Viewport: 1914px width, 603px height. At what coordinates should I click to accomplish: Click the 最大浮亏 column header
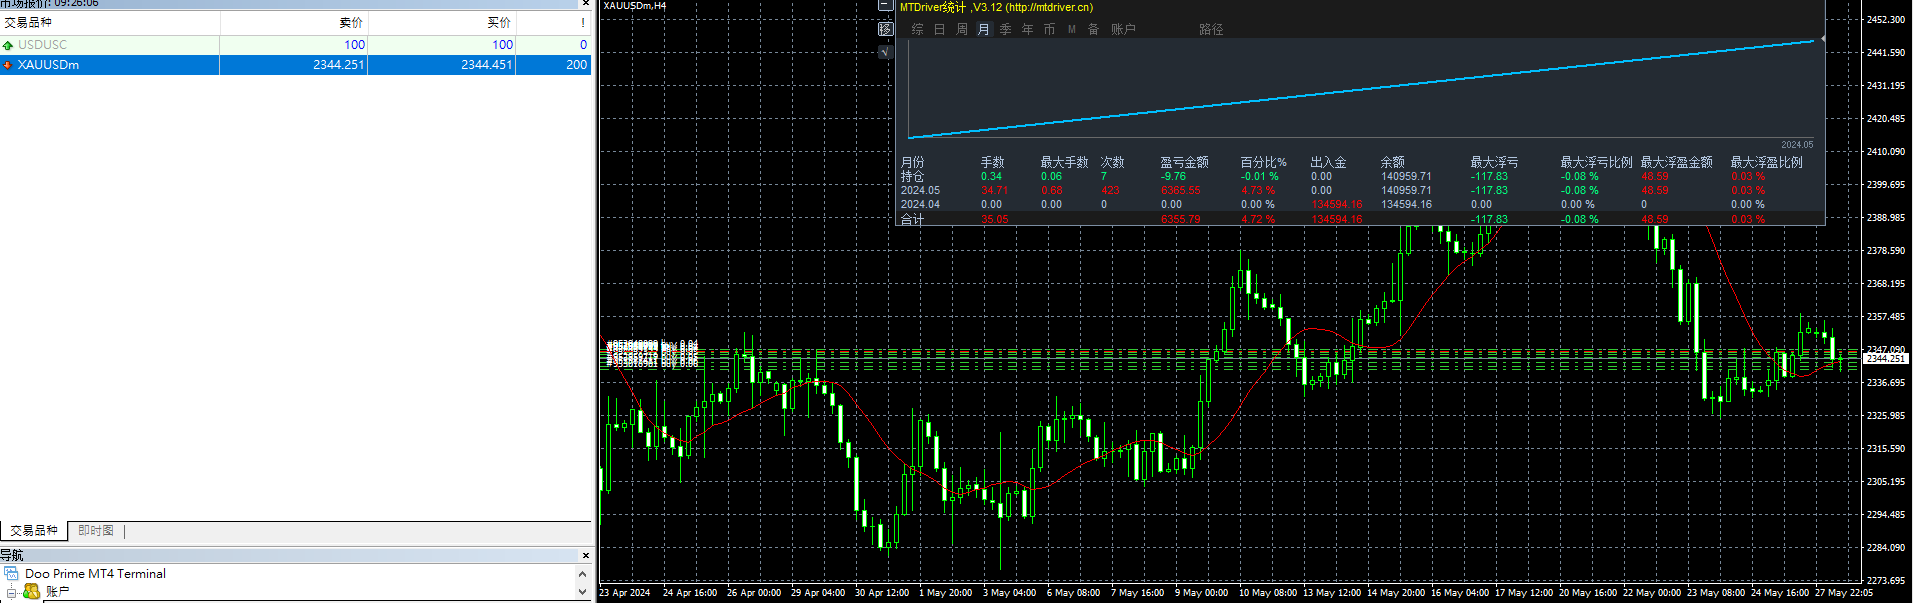pos(1495,162)
